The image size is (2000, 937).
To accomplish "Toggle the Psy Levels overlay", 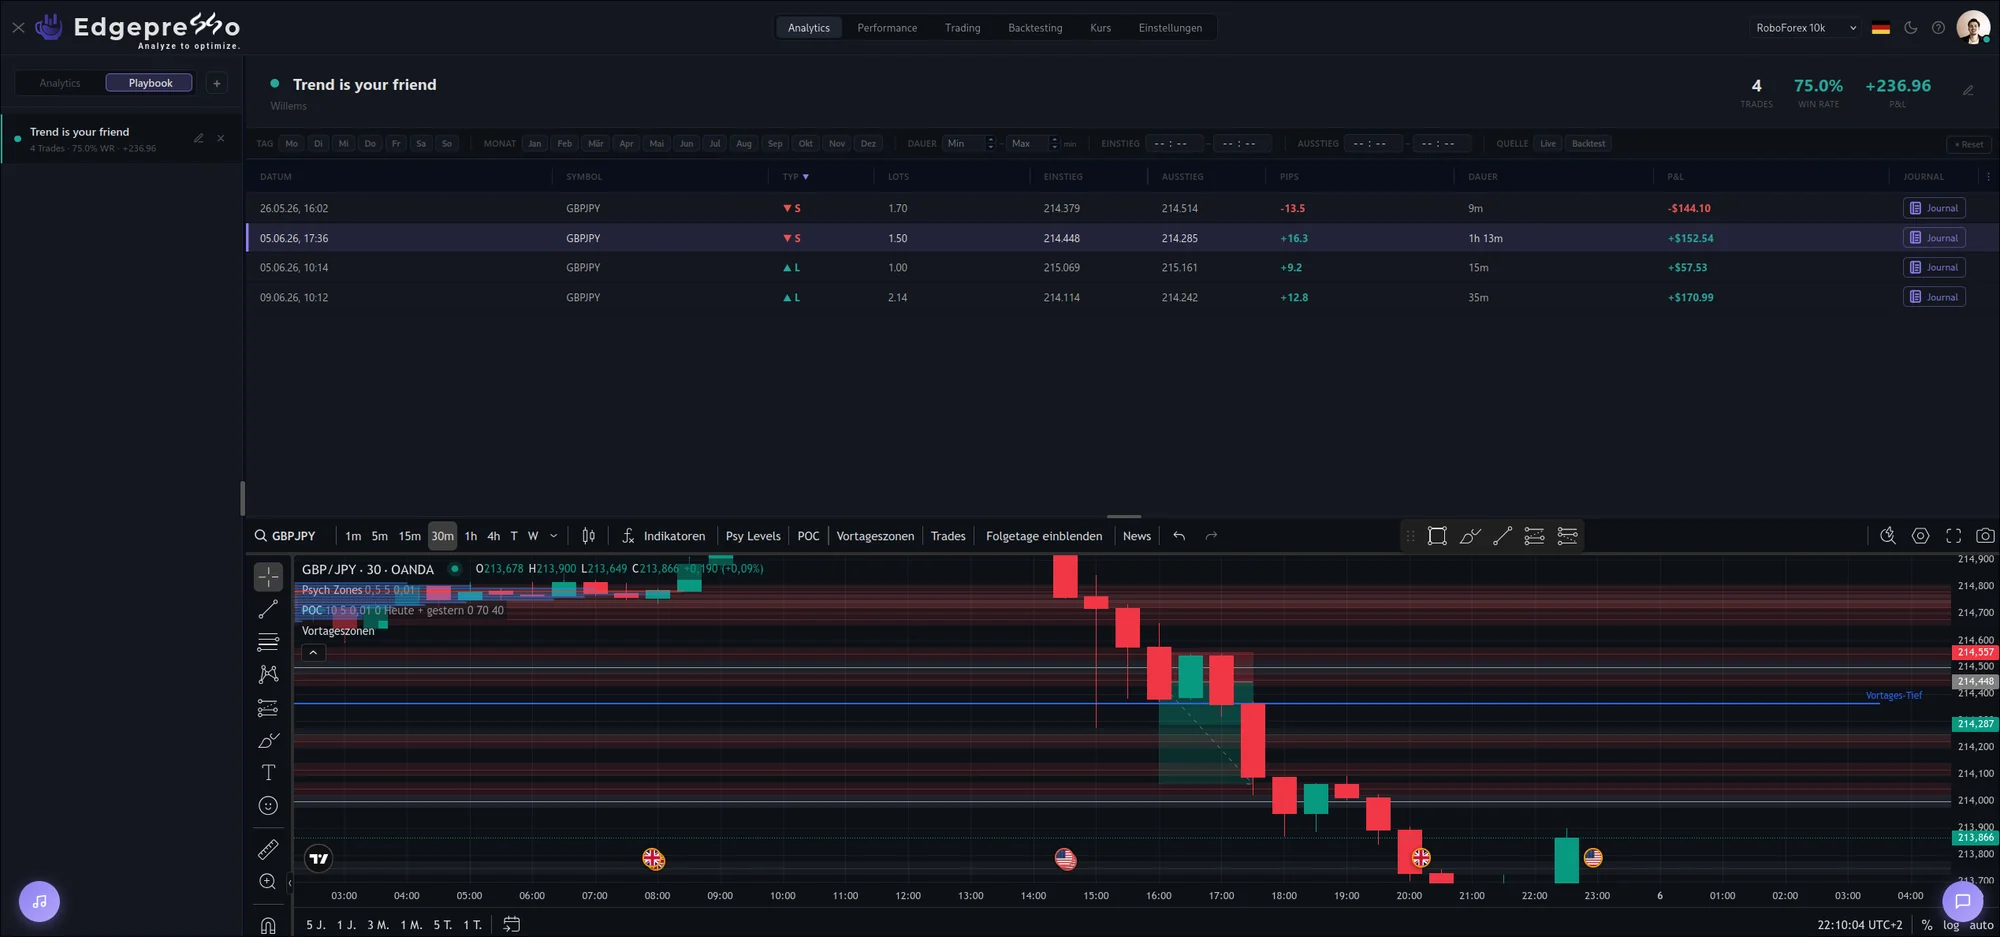I will 753,536.
